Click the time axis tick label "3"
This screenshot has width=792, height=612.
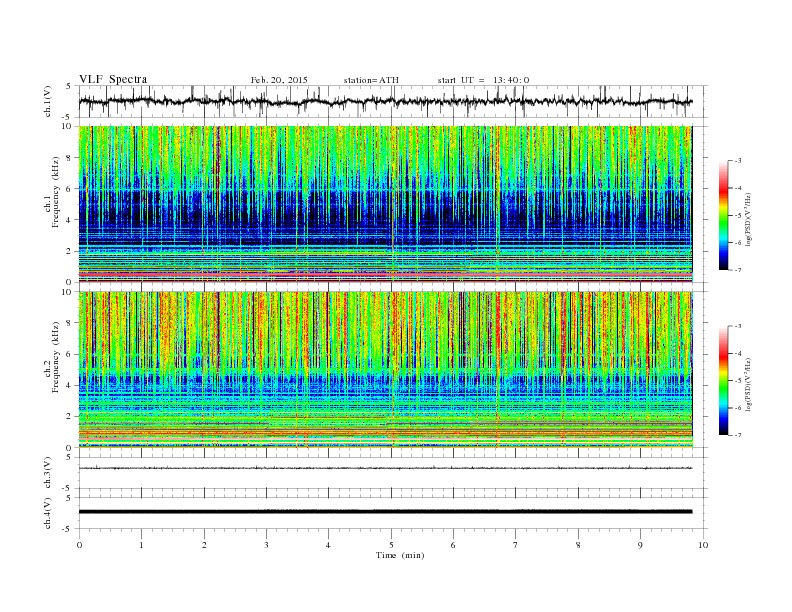(x=266, y=545)
